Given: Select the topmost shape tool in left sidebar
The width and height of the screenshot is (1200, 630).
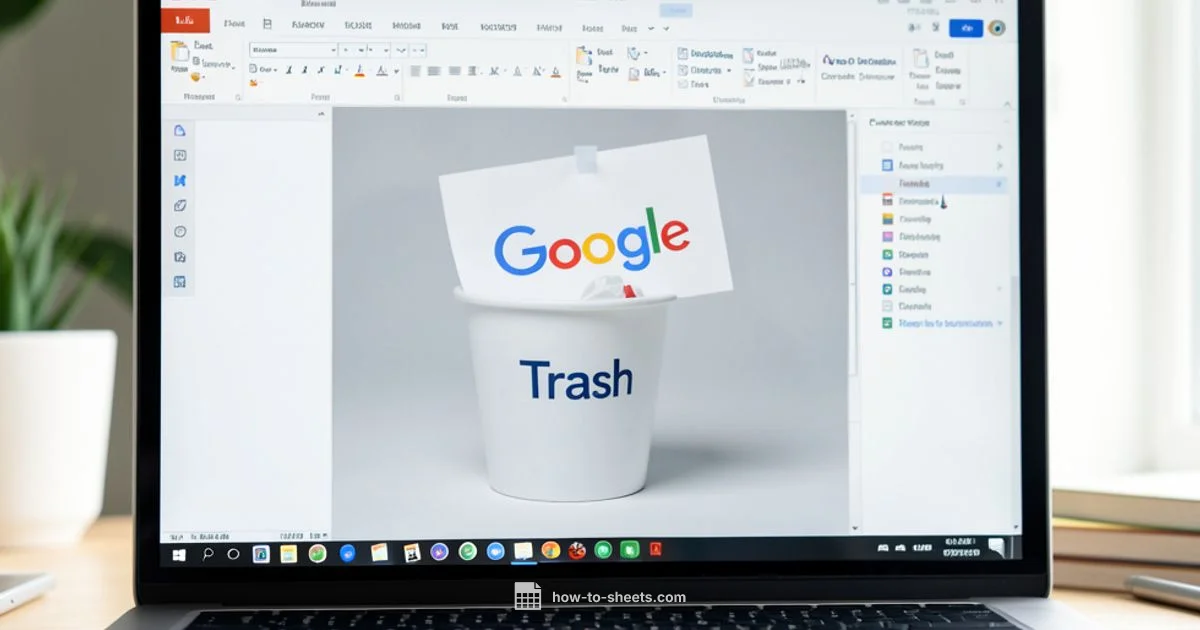Looking at the screenshot, I should coord(179,131).
